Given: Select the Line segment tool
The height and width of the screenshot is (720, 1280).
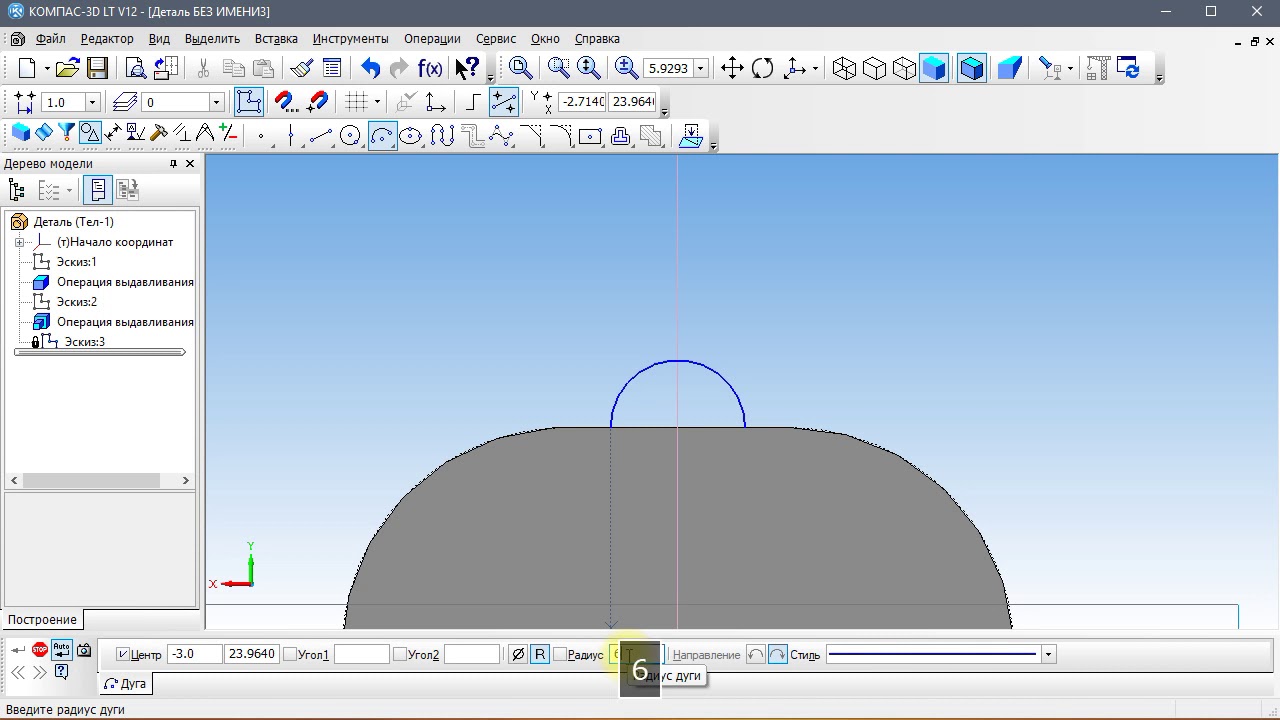Looking at the screenshot, I should point(321,135).
